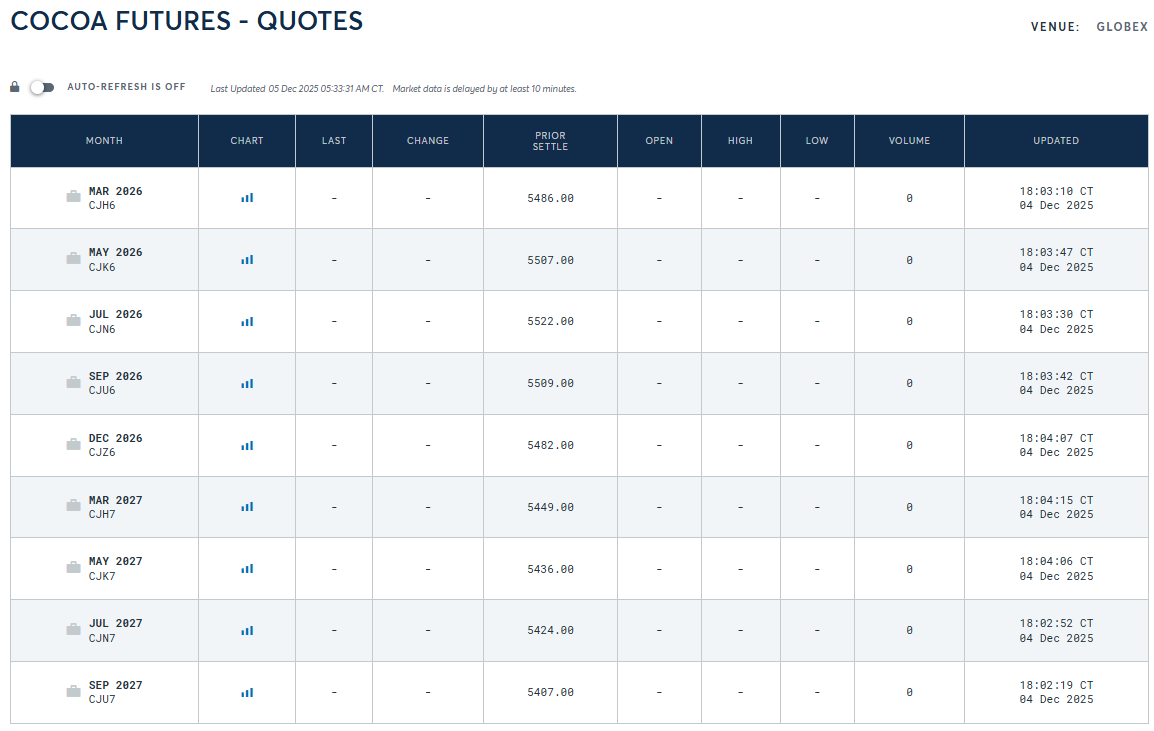Screen dimensions: 1154x731
Task: Click the prior settle value 5407.00
Action: coord(551,692)
